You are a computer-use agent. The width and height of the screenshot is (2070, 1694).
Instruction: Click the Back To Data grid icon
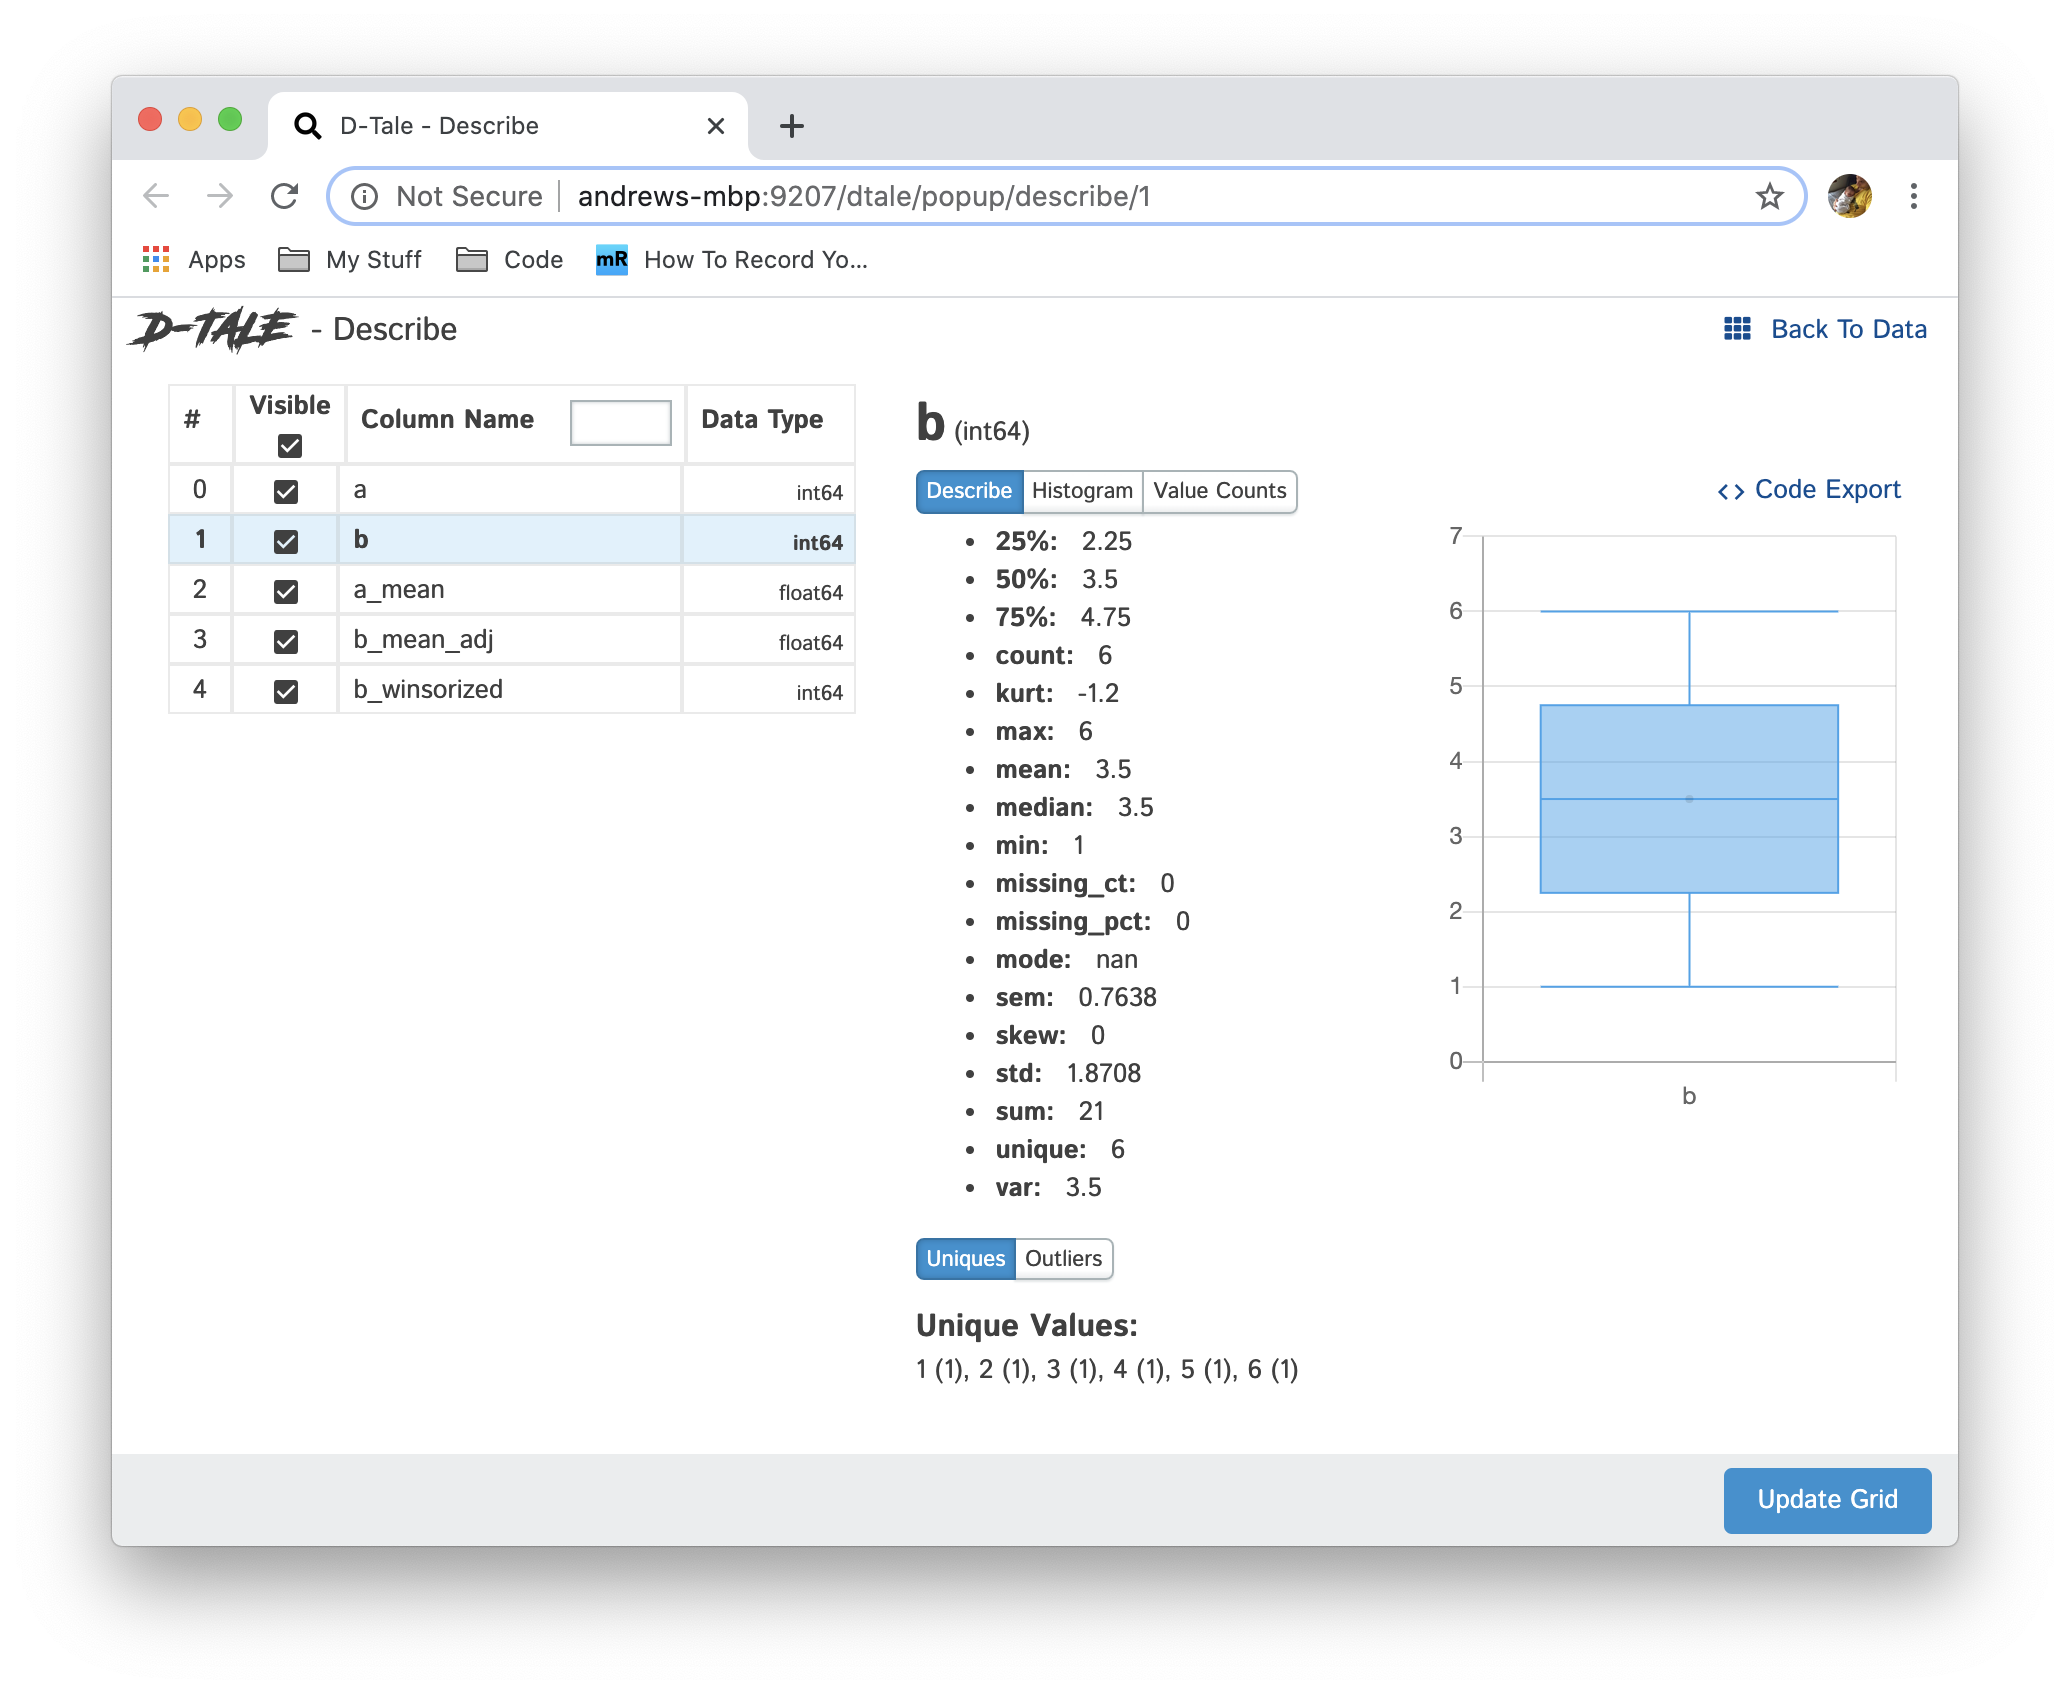click(x=1737, y=329)
